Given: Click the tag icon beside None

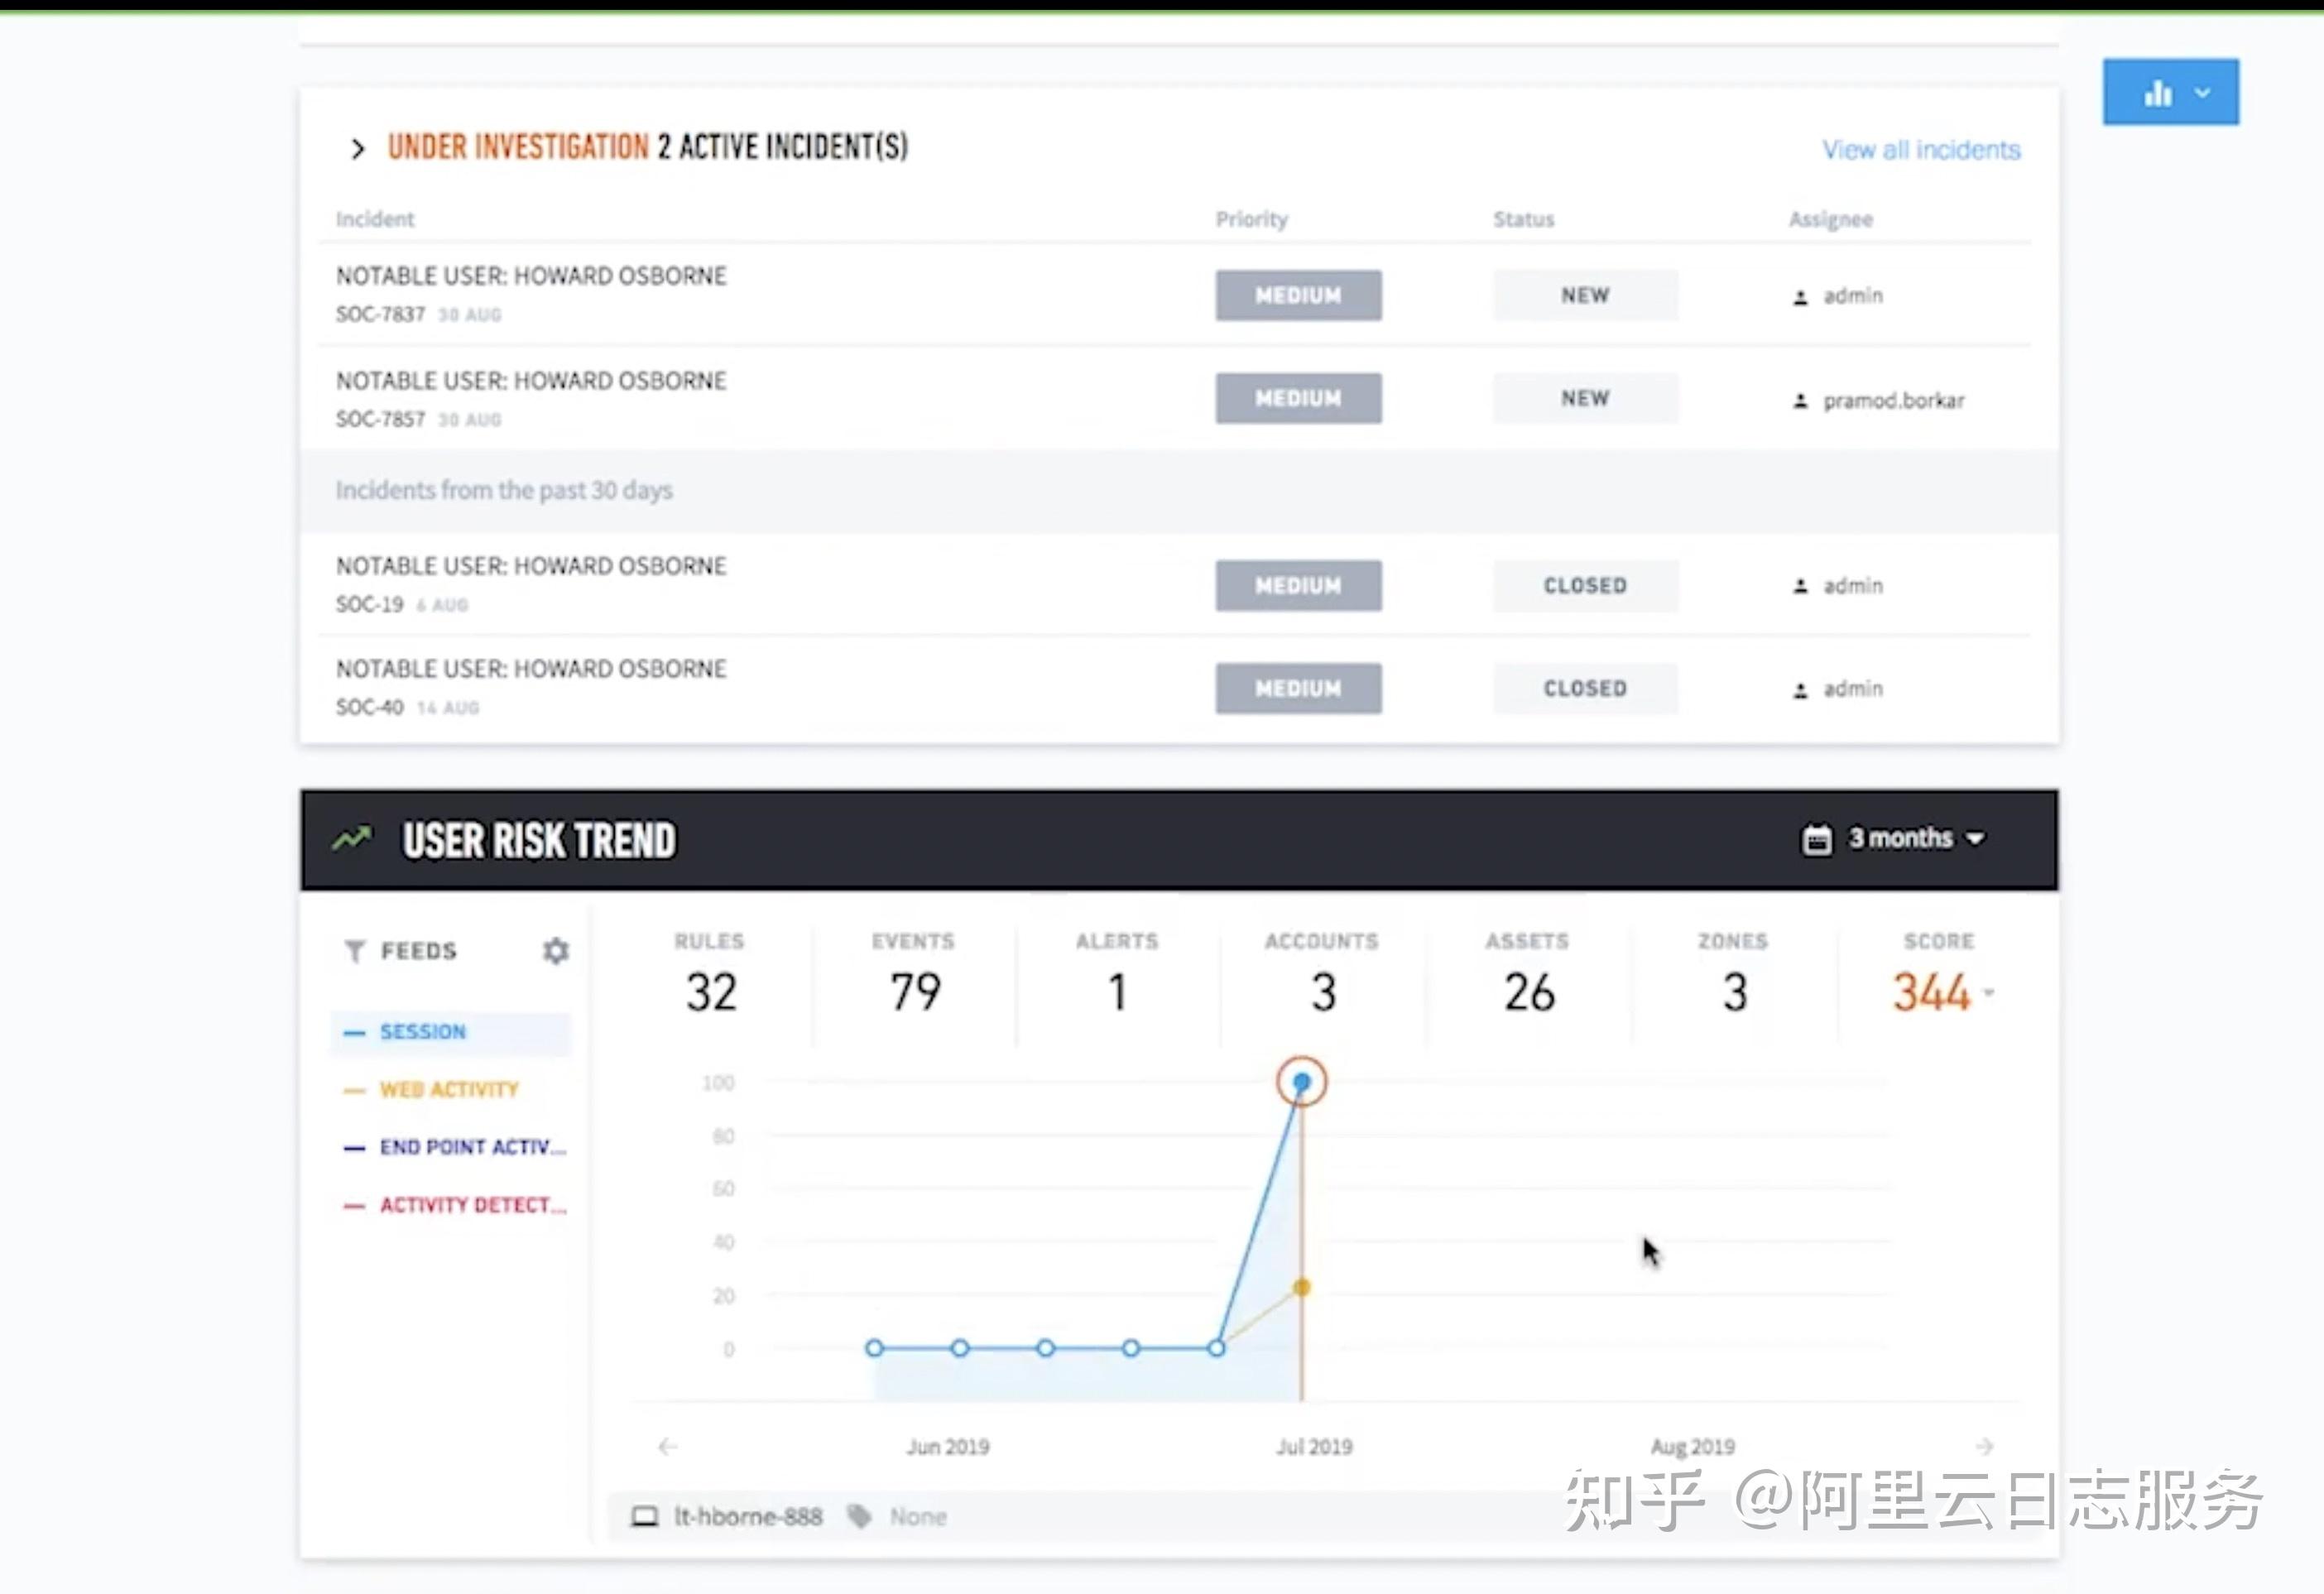Looking at the screenshot, I should 858,1515.
